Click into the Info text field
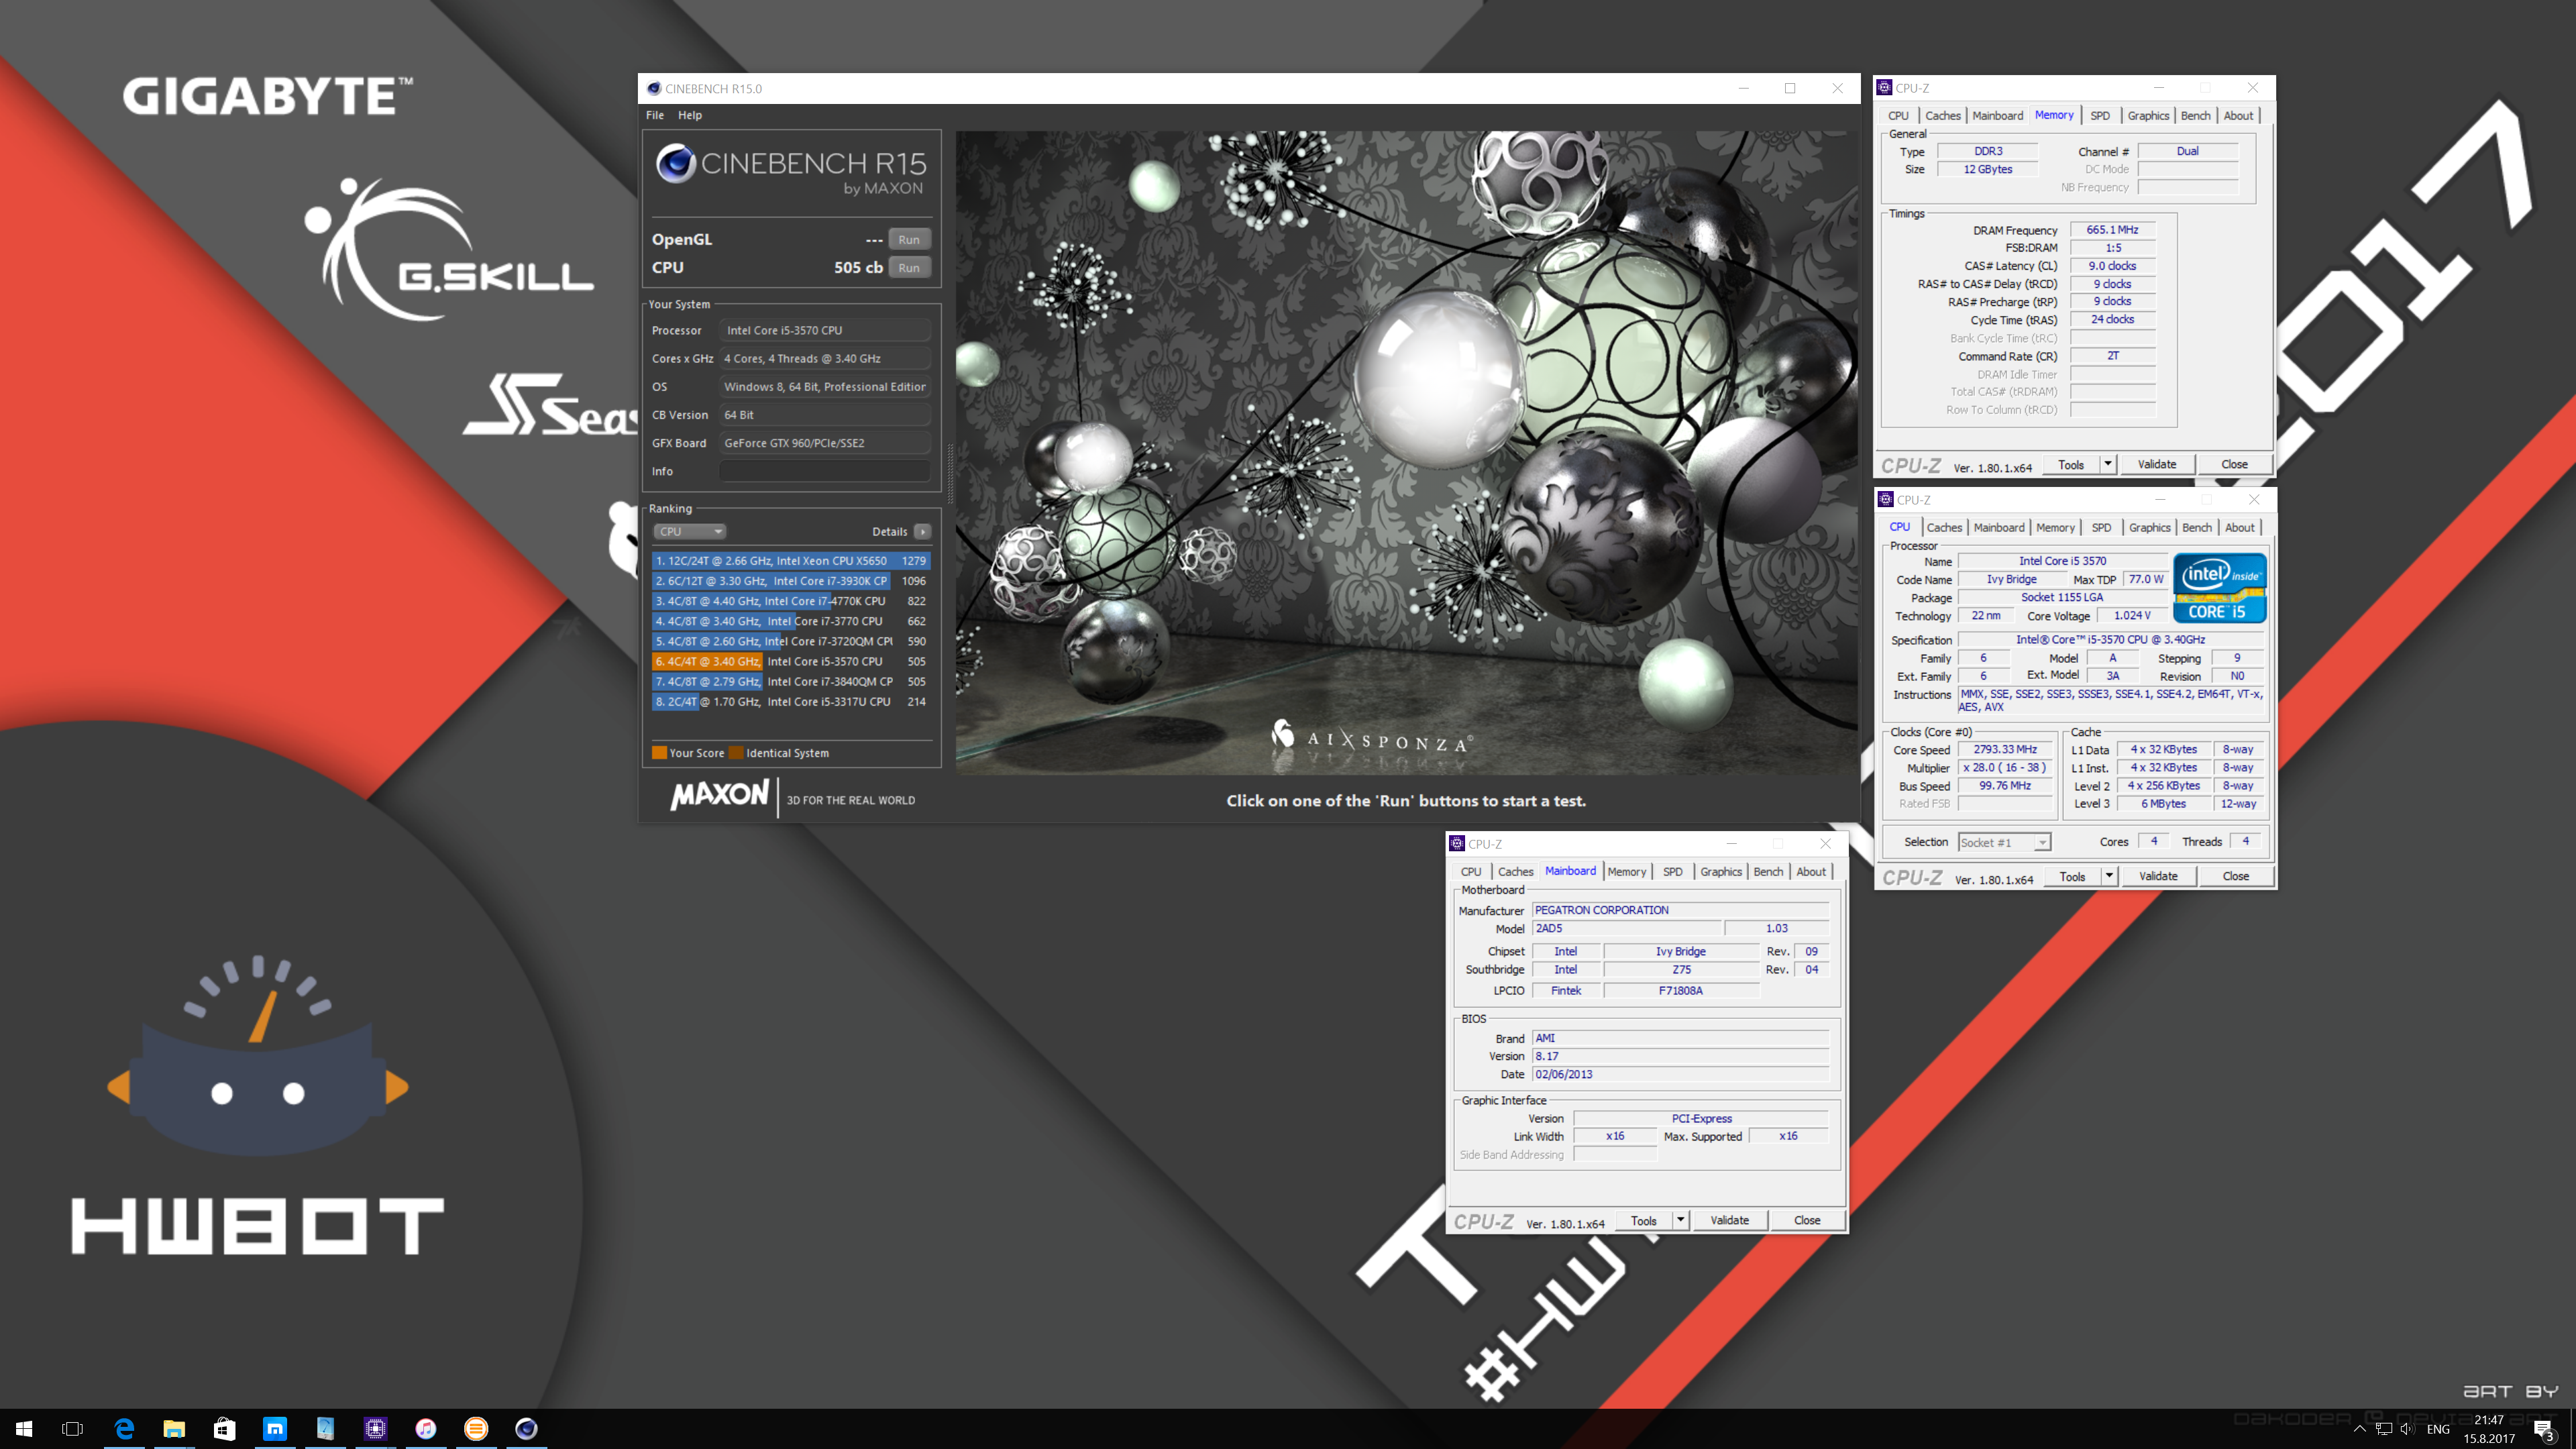The height and width of the screenshot is (1449, 2576). tap(824, 471)
